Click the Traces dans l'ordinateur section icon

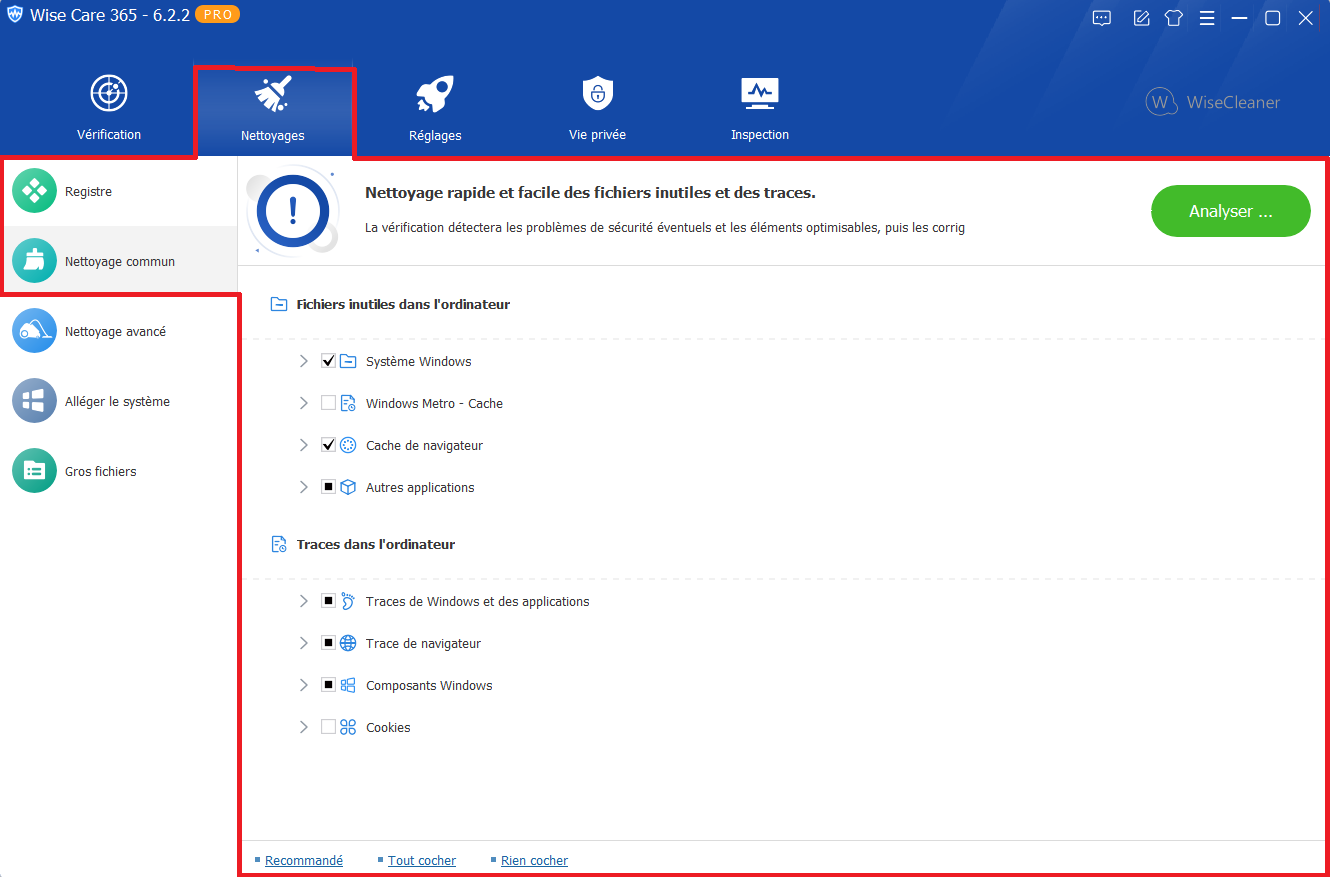pos(280,544)
